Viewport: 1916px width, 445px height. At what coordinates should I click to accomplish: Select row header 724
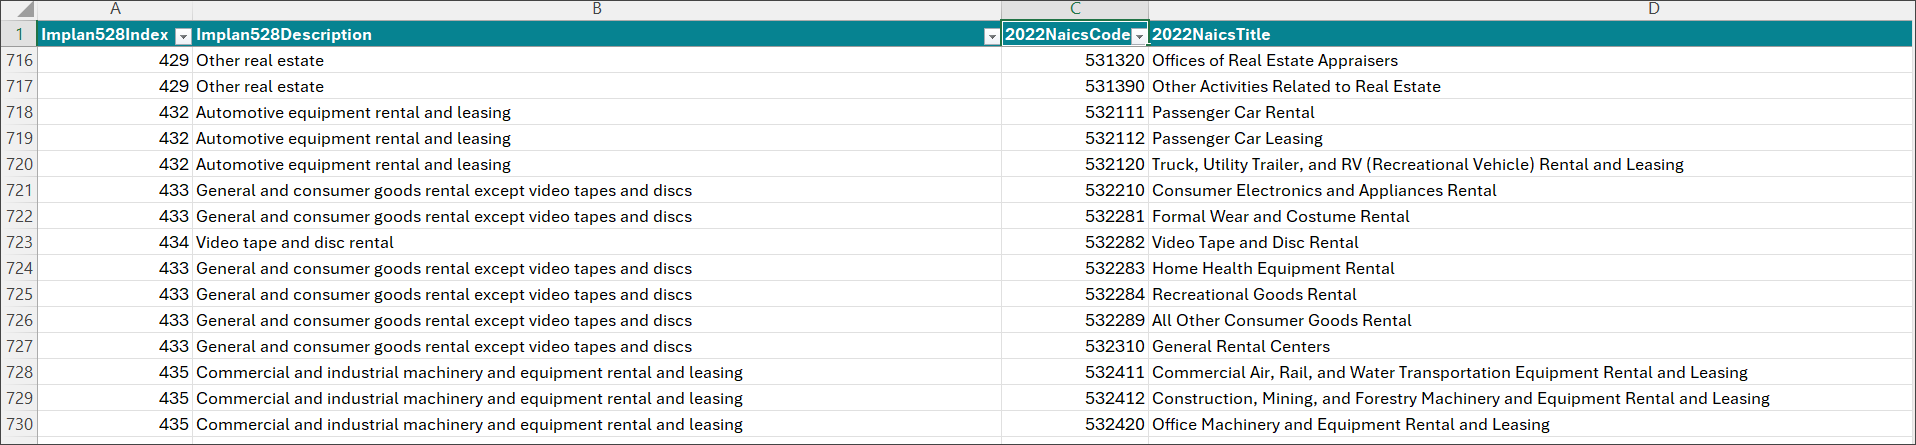pos(19,268)
